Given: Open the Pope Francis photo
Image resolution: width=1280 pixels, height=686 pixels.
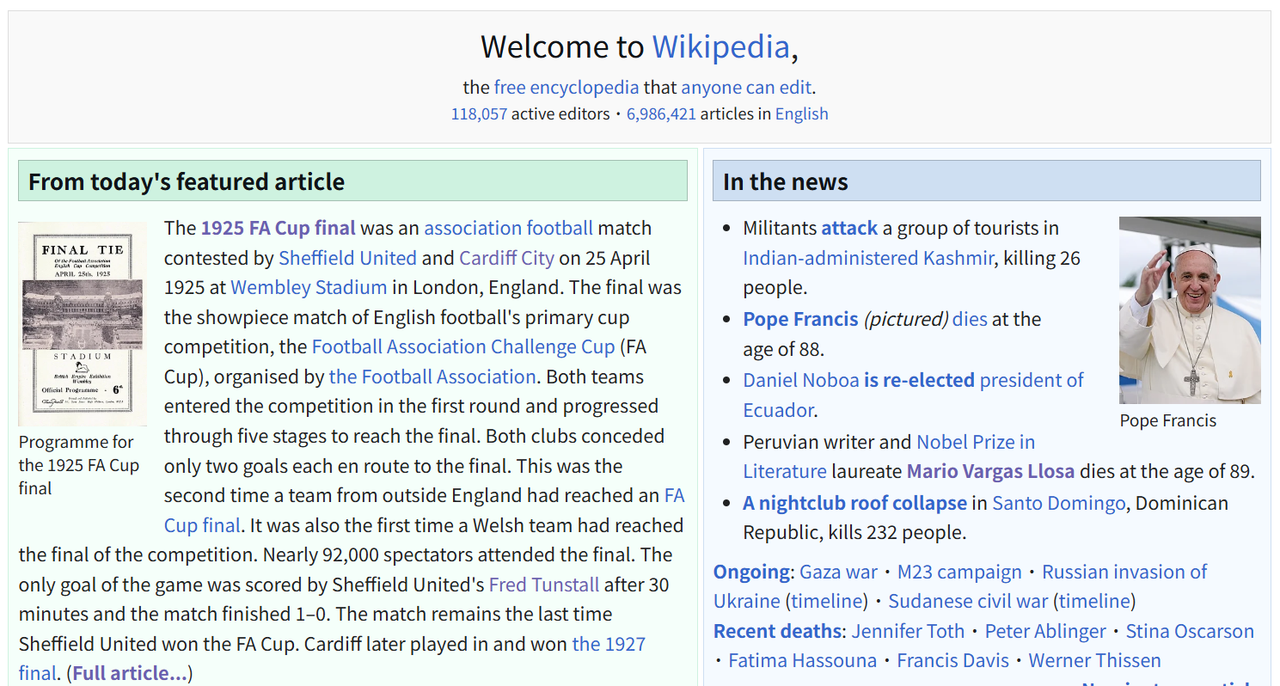Looking at the screenshot, I should 1190,310.
